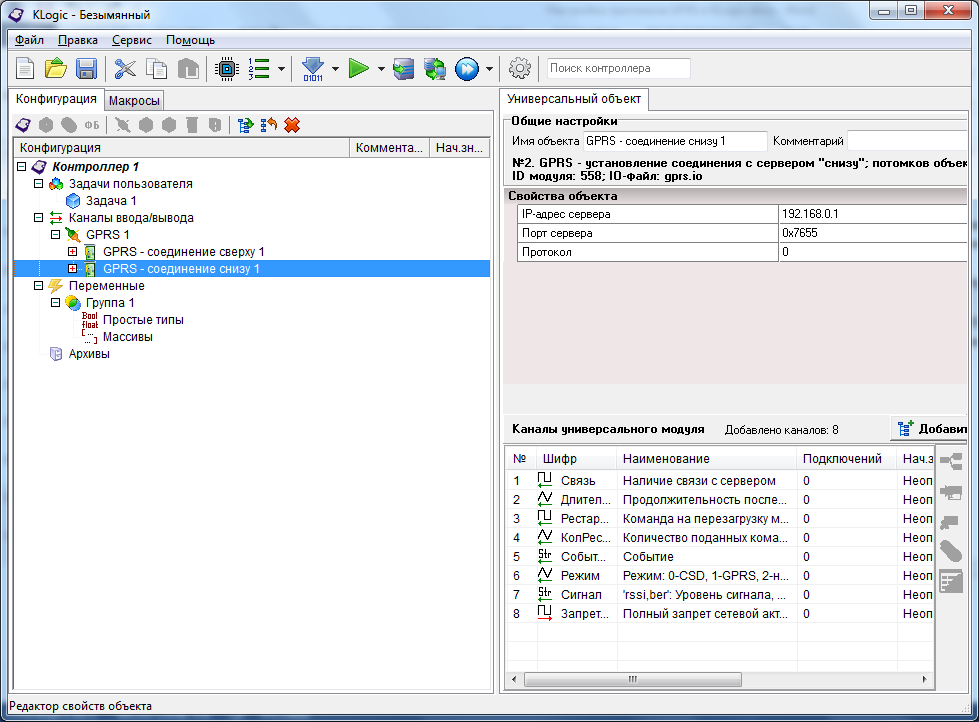Viewport: 979px width, 722px height.
Task: Open dropdown arrow beside the 01011 download icon
Action: pyautogui.click(x=335, y=70)
